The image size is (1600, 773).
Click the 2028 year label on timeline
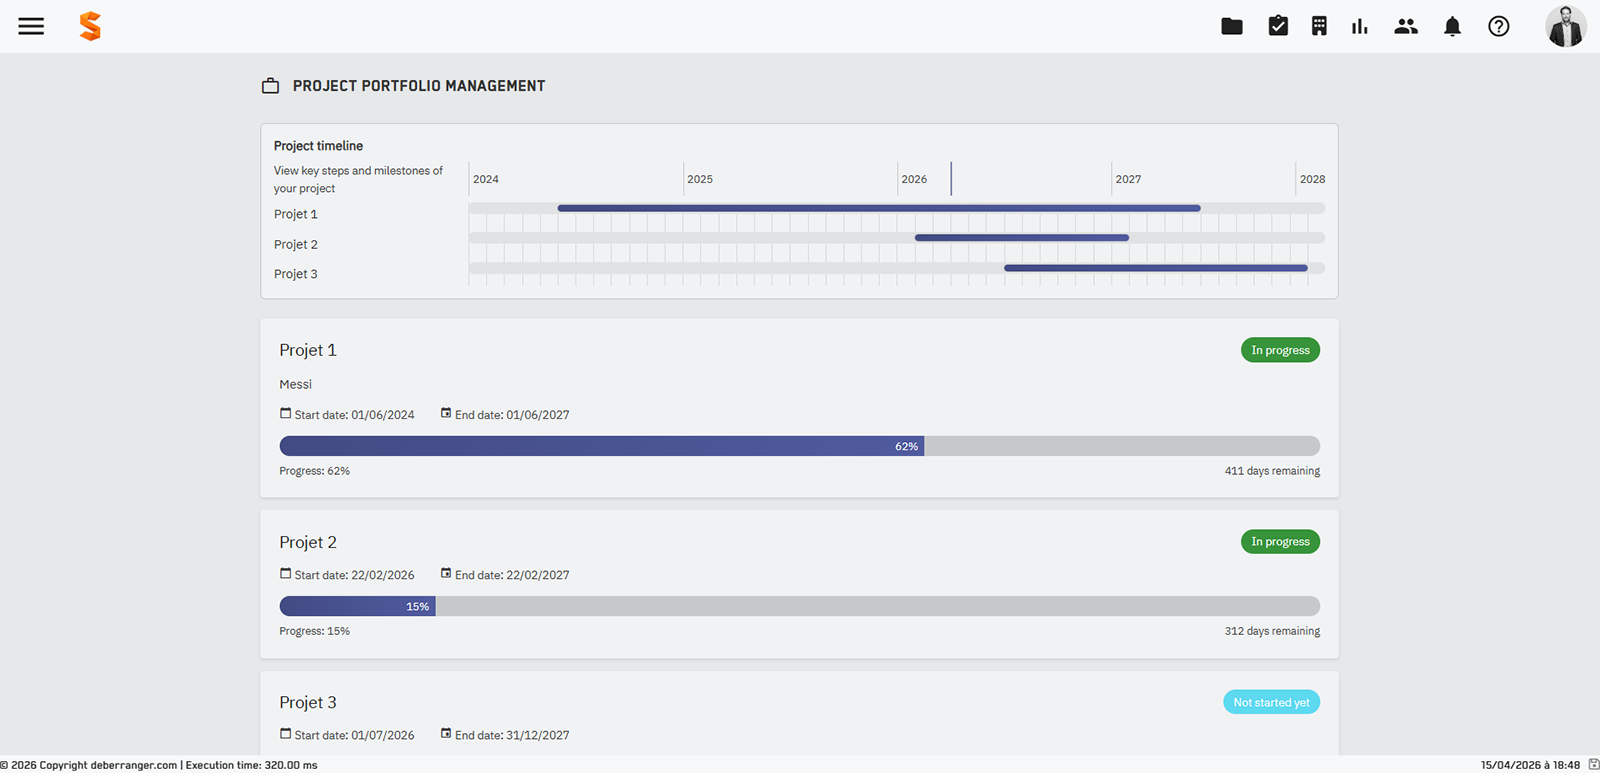1312,179
